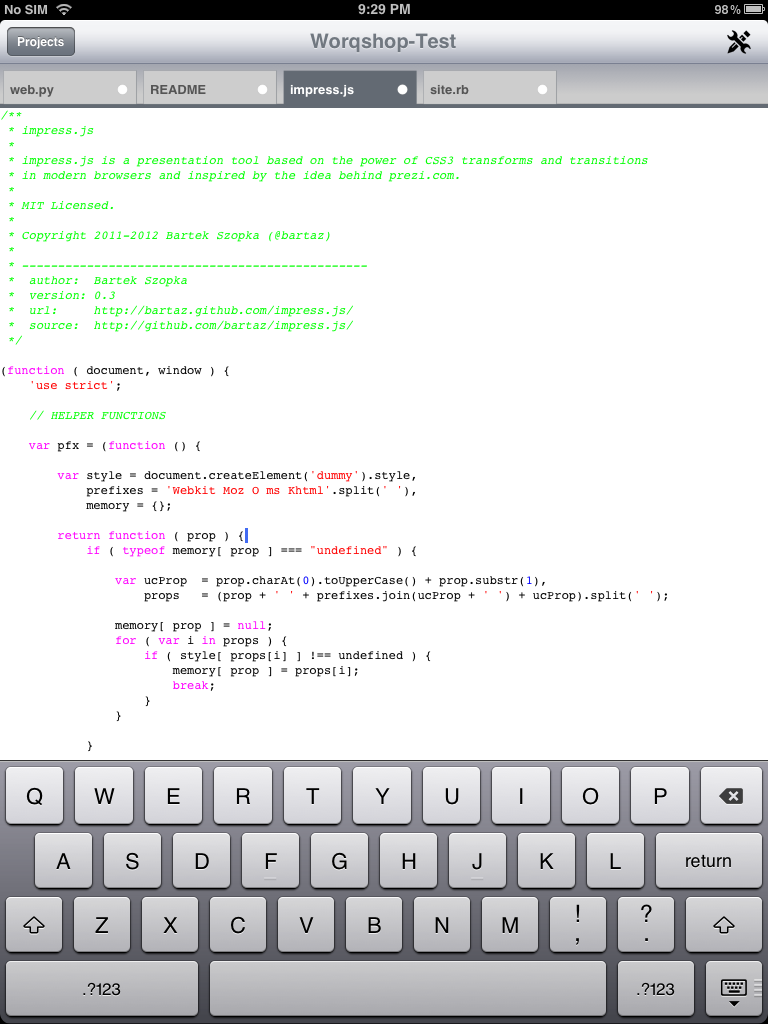Tap the question mark/period key

(x=646, y=925)
